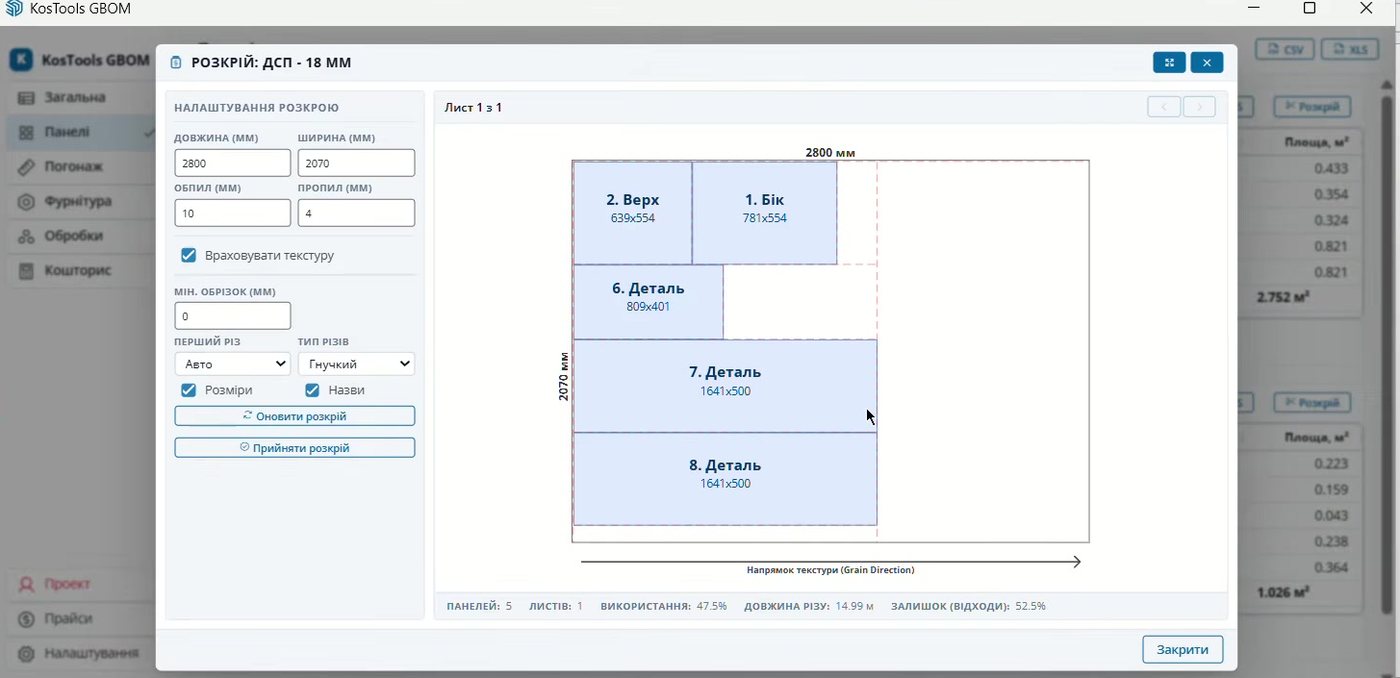The width and height of the screenshot is (1400, 678).
Task: Focus the Обпил (мм) input field
Action: click(232, 213)
